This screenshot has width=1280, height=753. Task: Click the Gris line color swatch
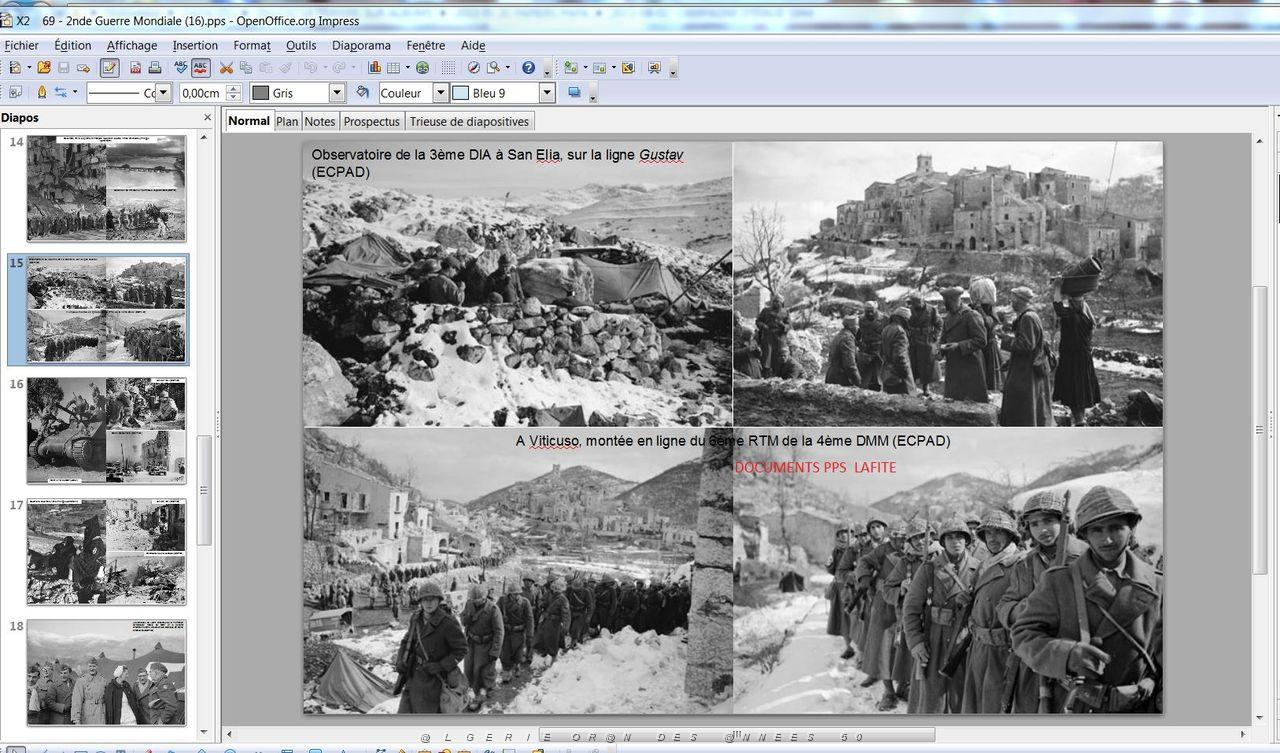(261, 93)
